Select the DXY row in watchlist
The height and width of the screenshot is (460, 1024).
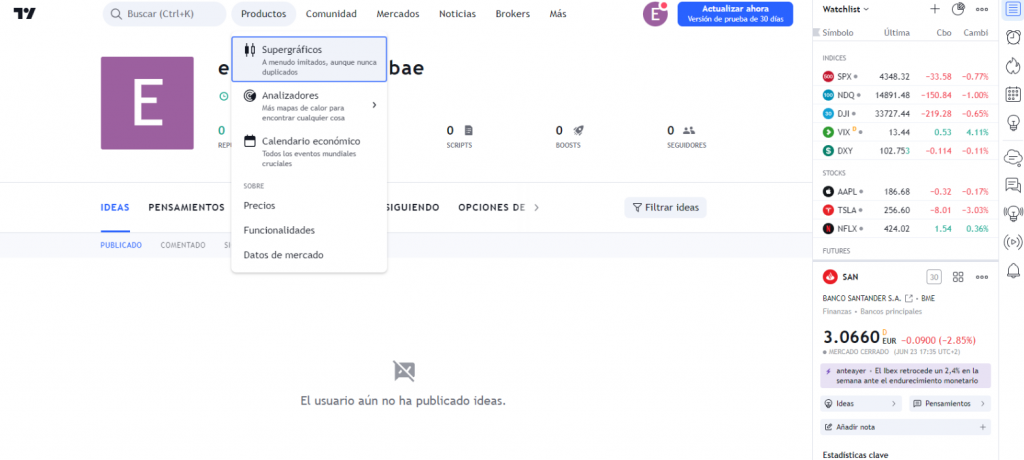point(905,150)
